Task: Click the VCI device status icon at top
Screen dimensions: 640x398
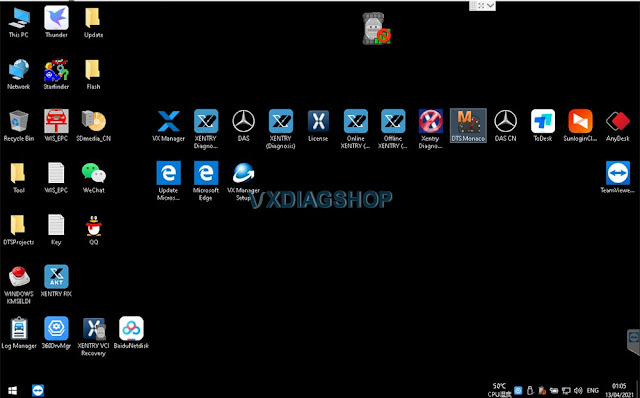Action: (x=376, y=29)
